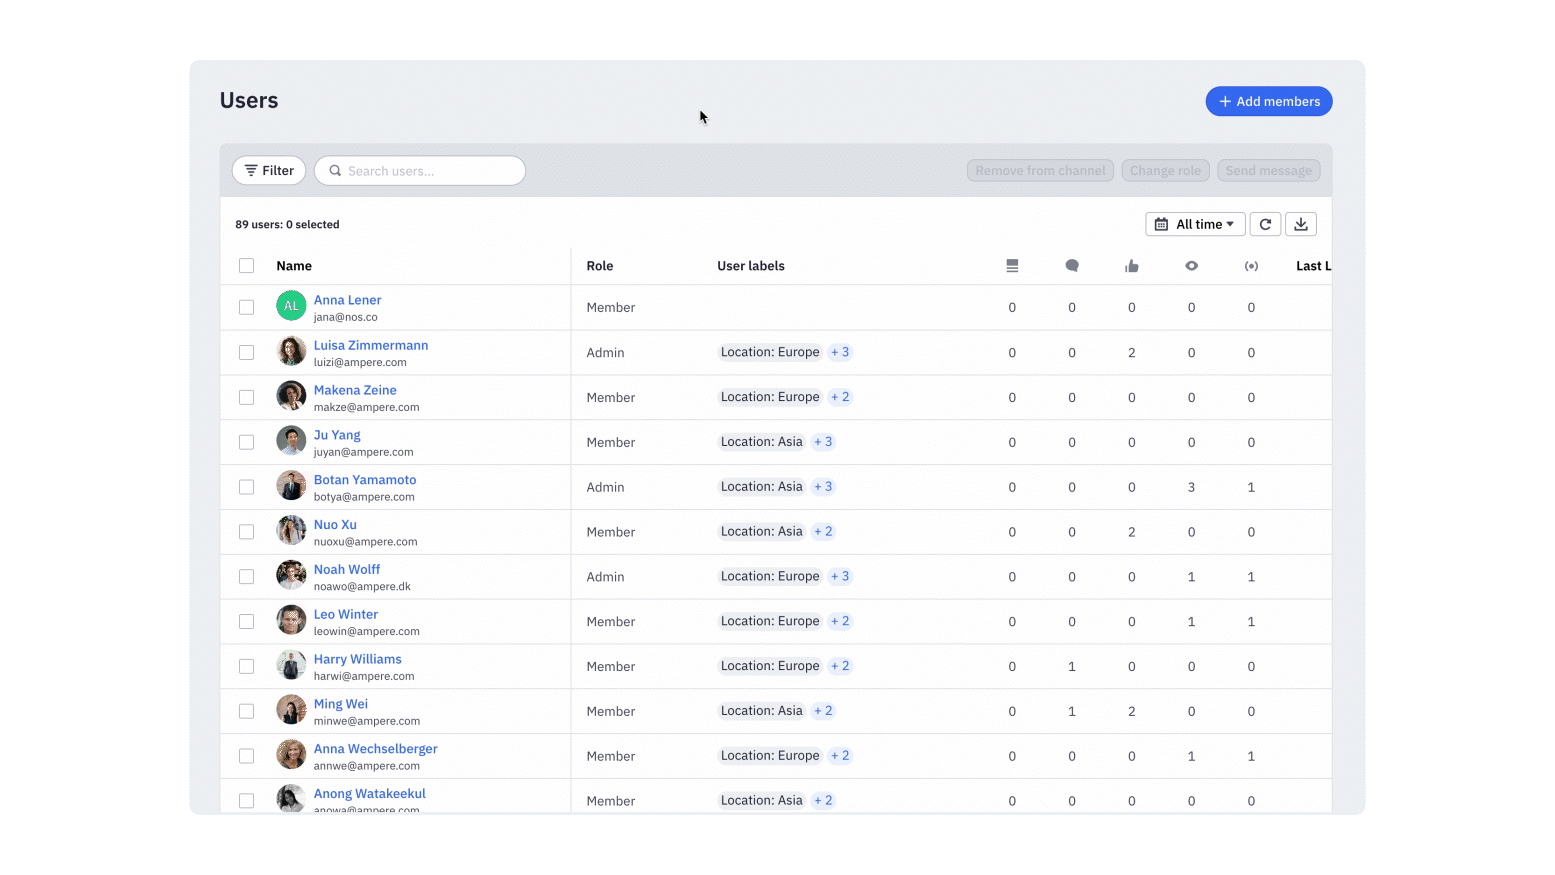Sort by live broadcast column icon
This screenshot has width=1555, height=875.
click(x=1251, y=266)
